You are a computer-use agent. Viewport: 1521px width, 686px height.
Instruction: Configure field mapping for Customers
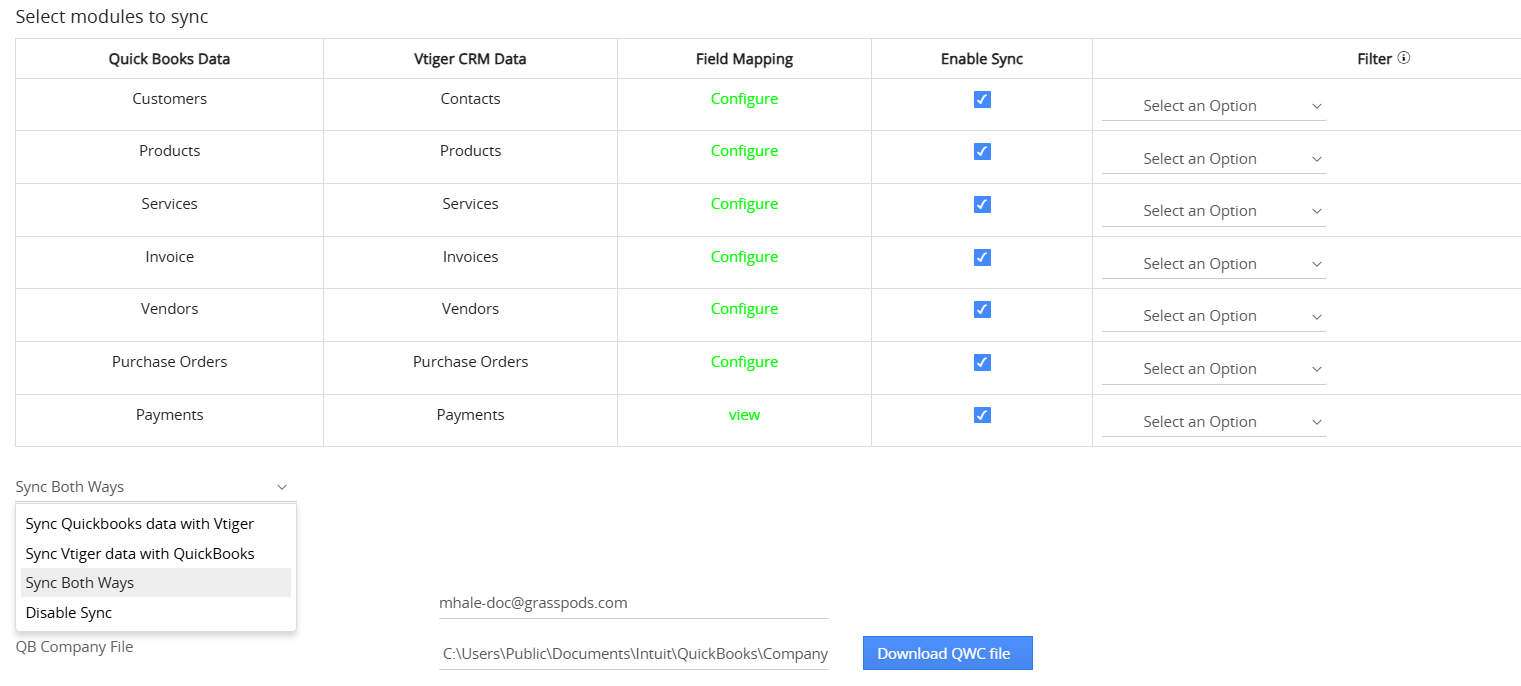click(x=744, y=99)
